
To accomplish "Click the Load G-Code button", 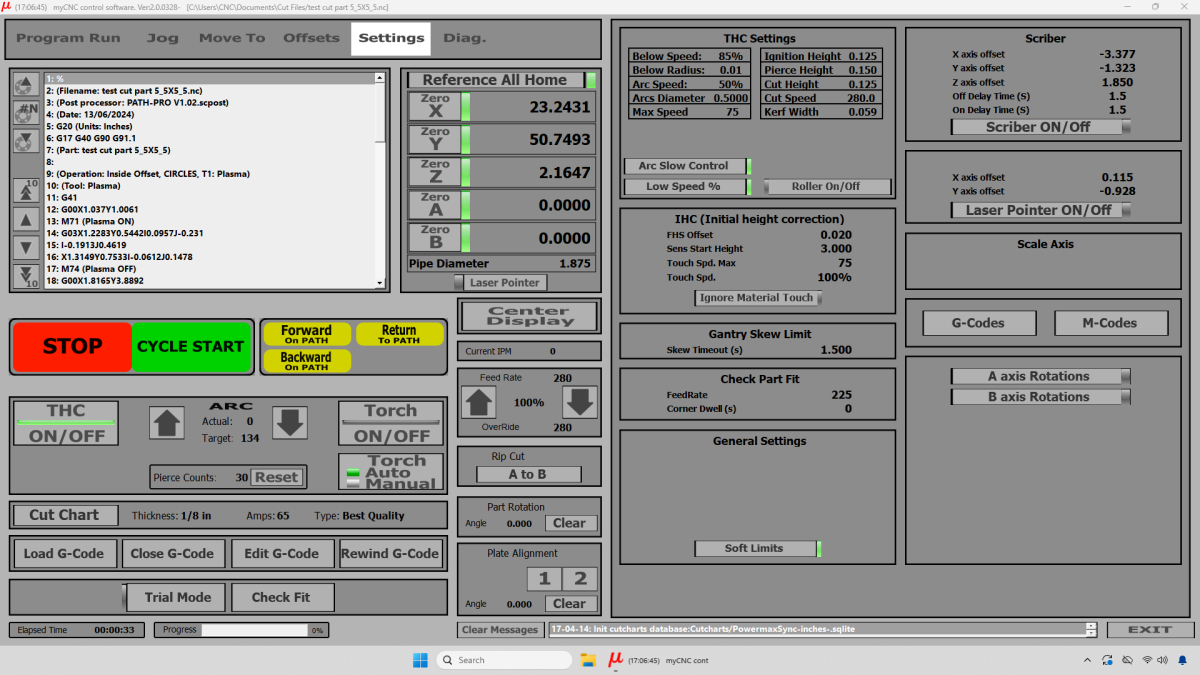I will [64, 553].
